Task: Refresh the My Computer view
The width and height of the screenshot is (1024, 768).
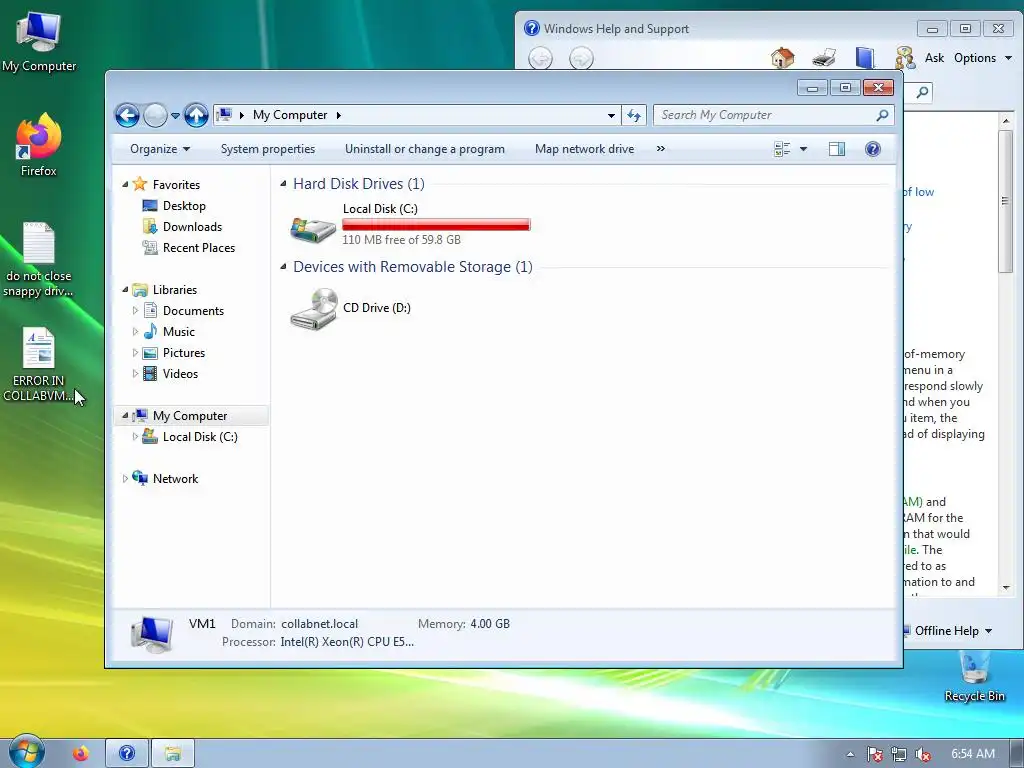Action: (633, 115)
